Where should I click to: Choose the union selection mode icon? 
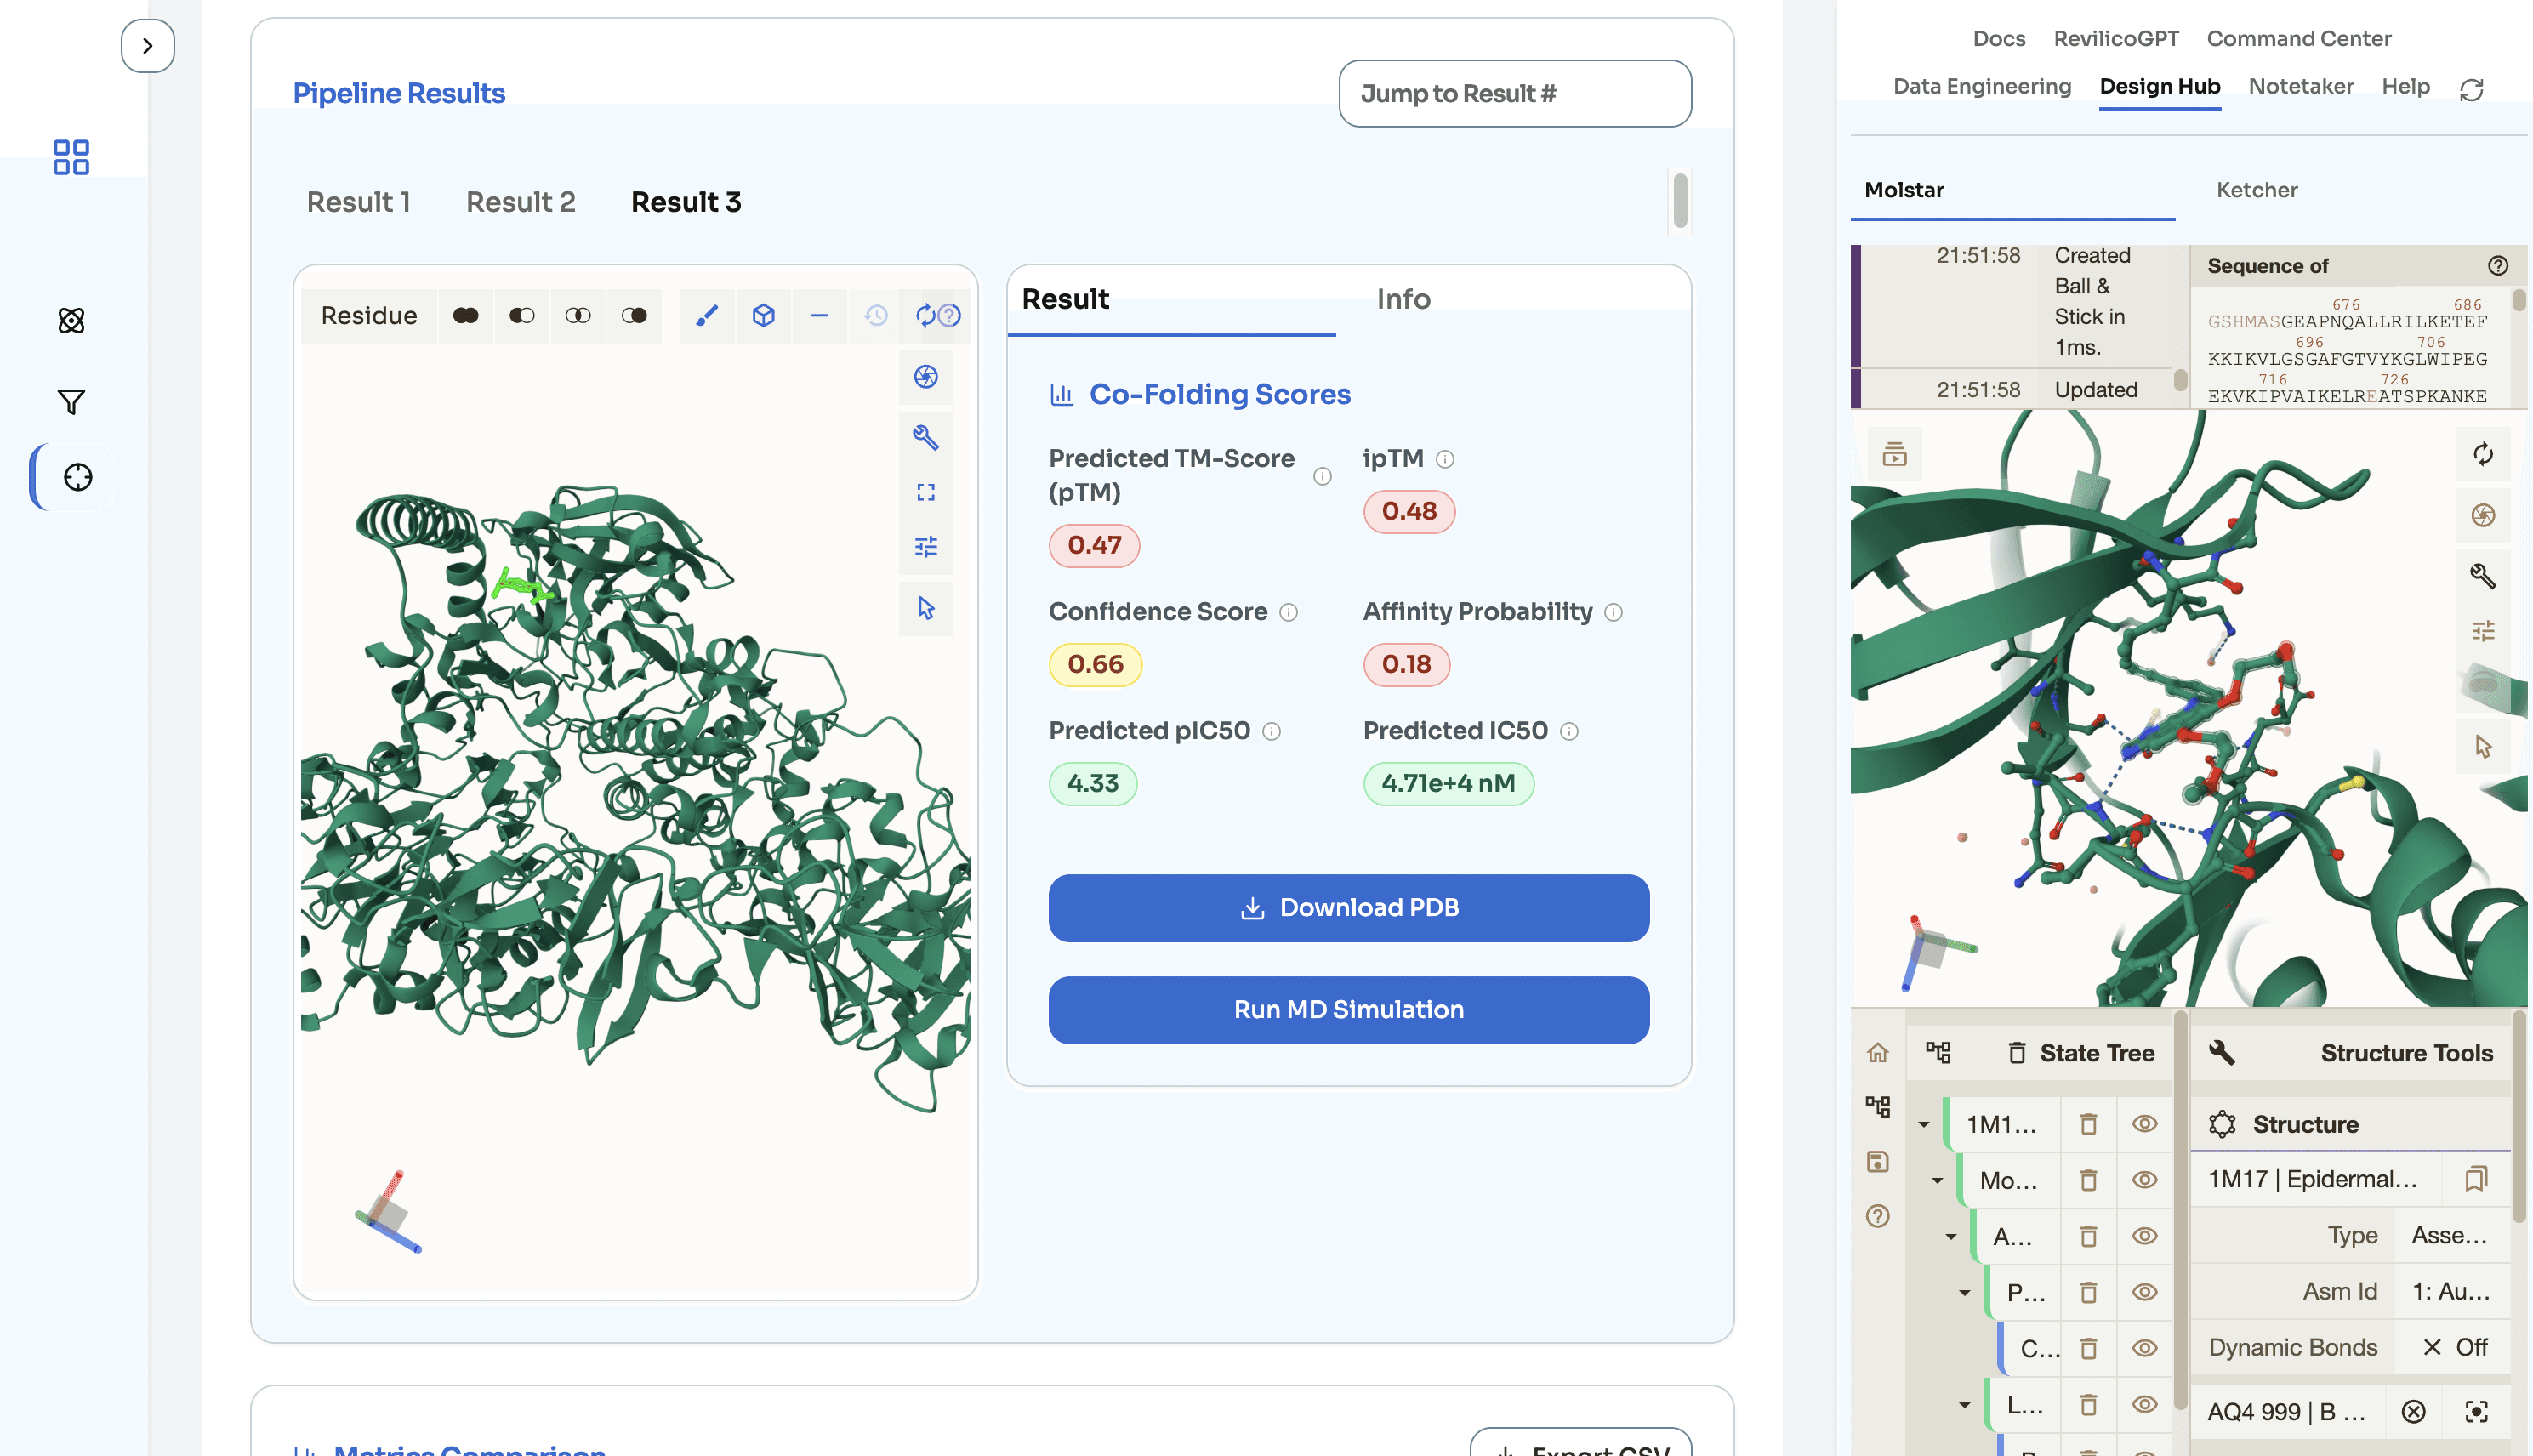[466, 316]
